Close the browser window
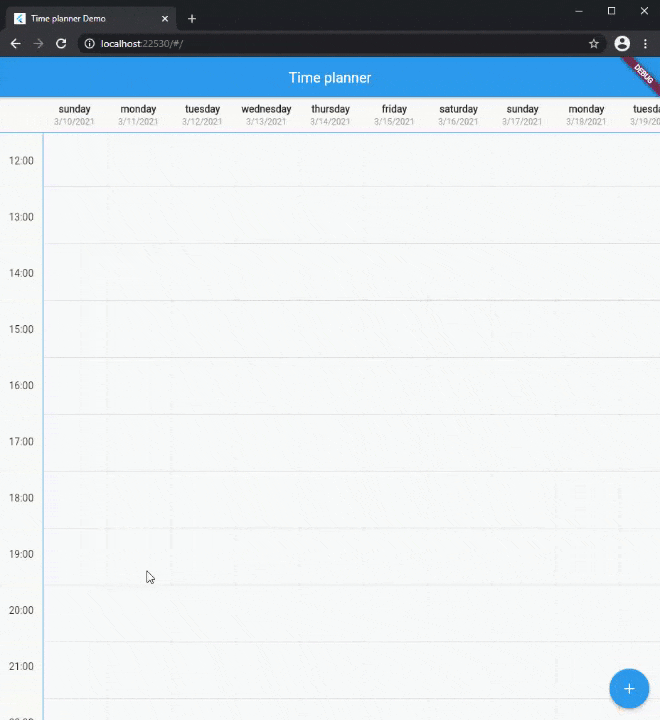Image resolution: width=660 pixels, height=720 pixels. tap(644, 11)
